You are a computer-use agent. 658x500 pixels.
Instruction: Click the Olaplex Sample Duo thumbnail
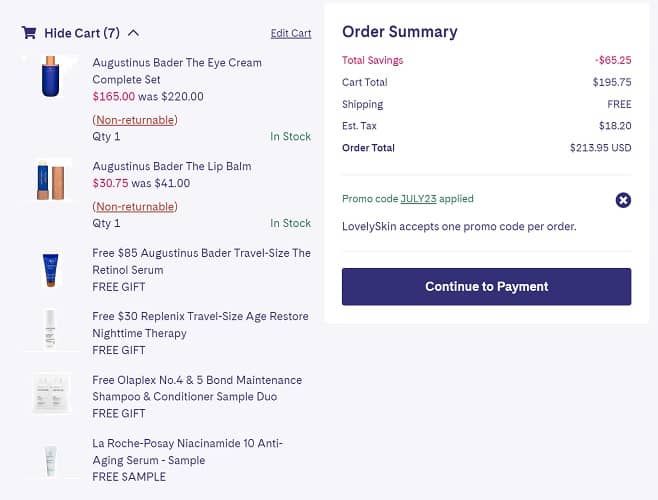click(x=51, y=392)
